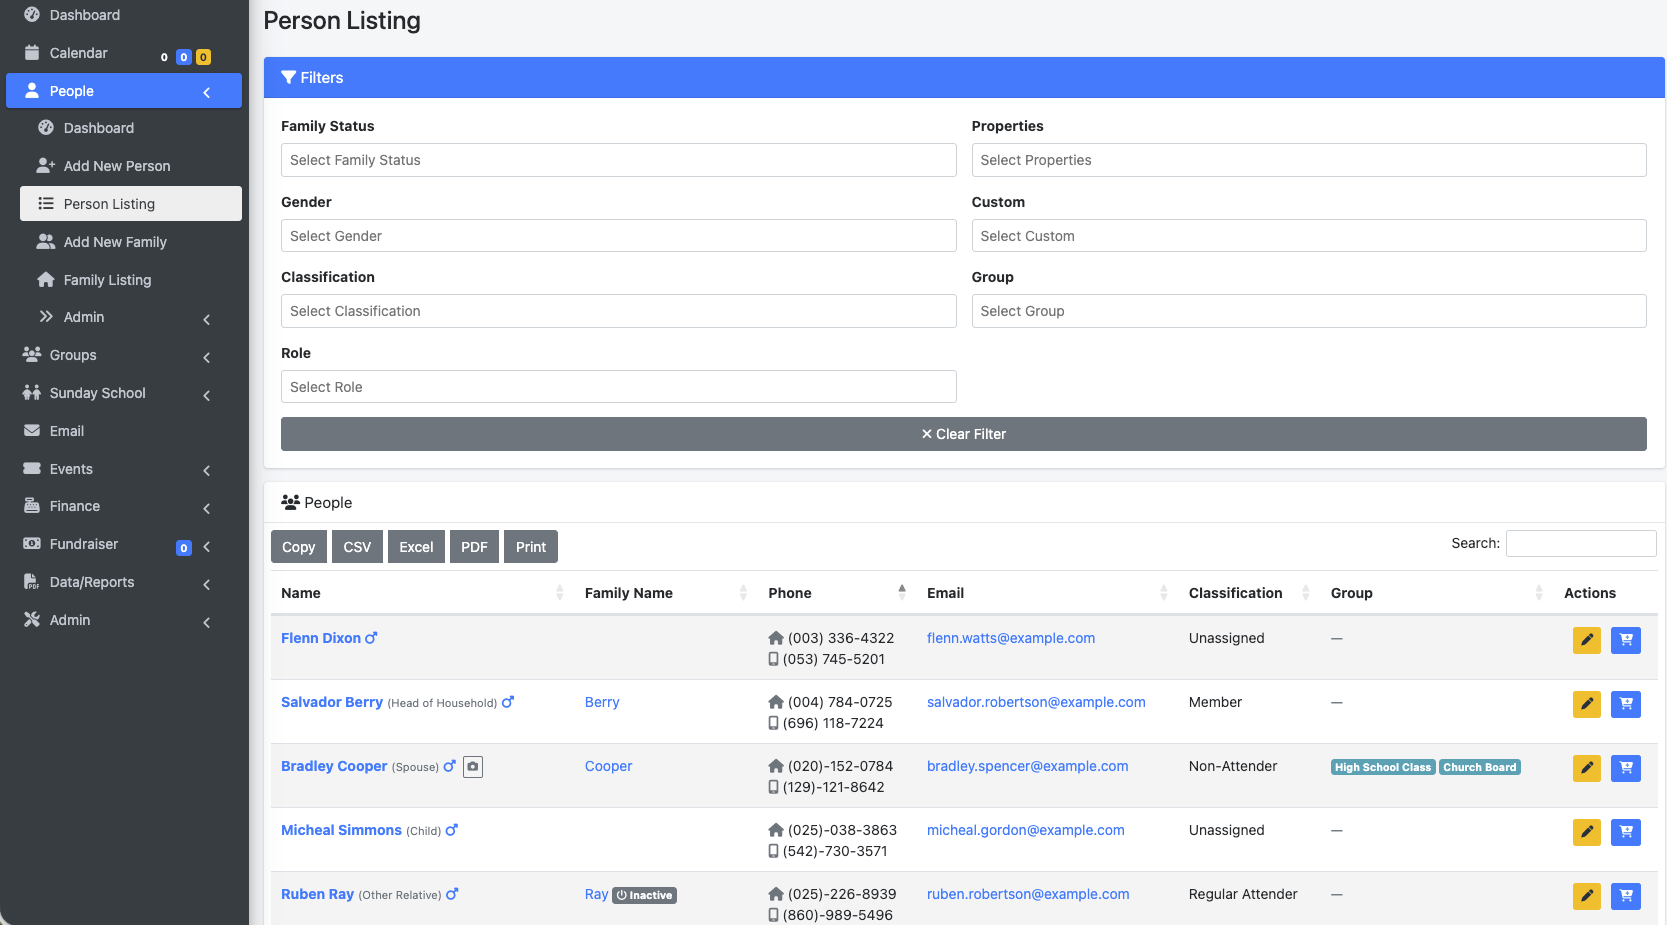
Task: Click the camera icon next to Bradley Cooper
Action: pos(472,766)
